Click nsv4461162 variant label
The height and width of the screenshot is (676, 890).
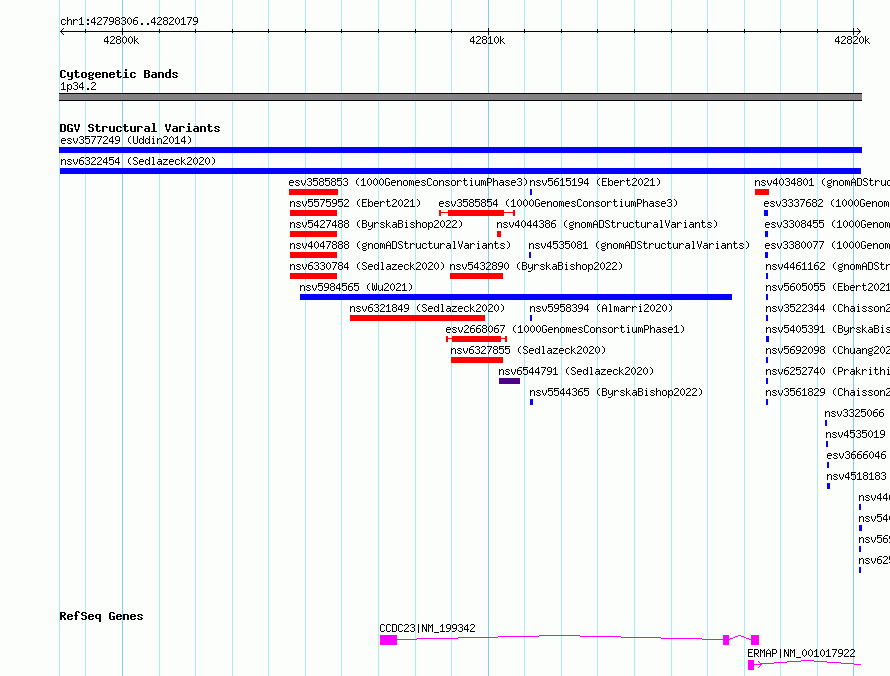(828, 266)
